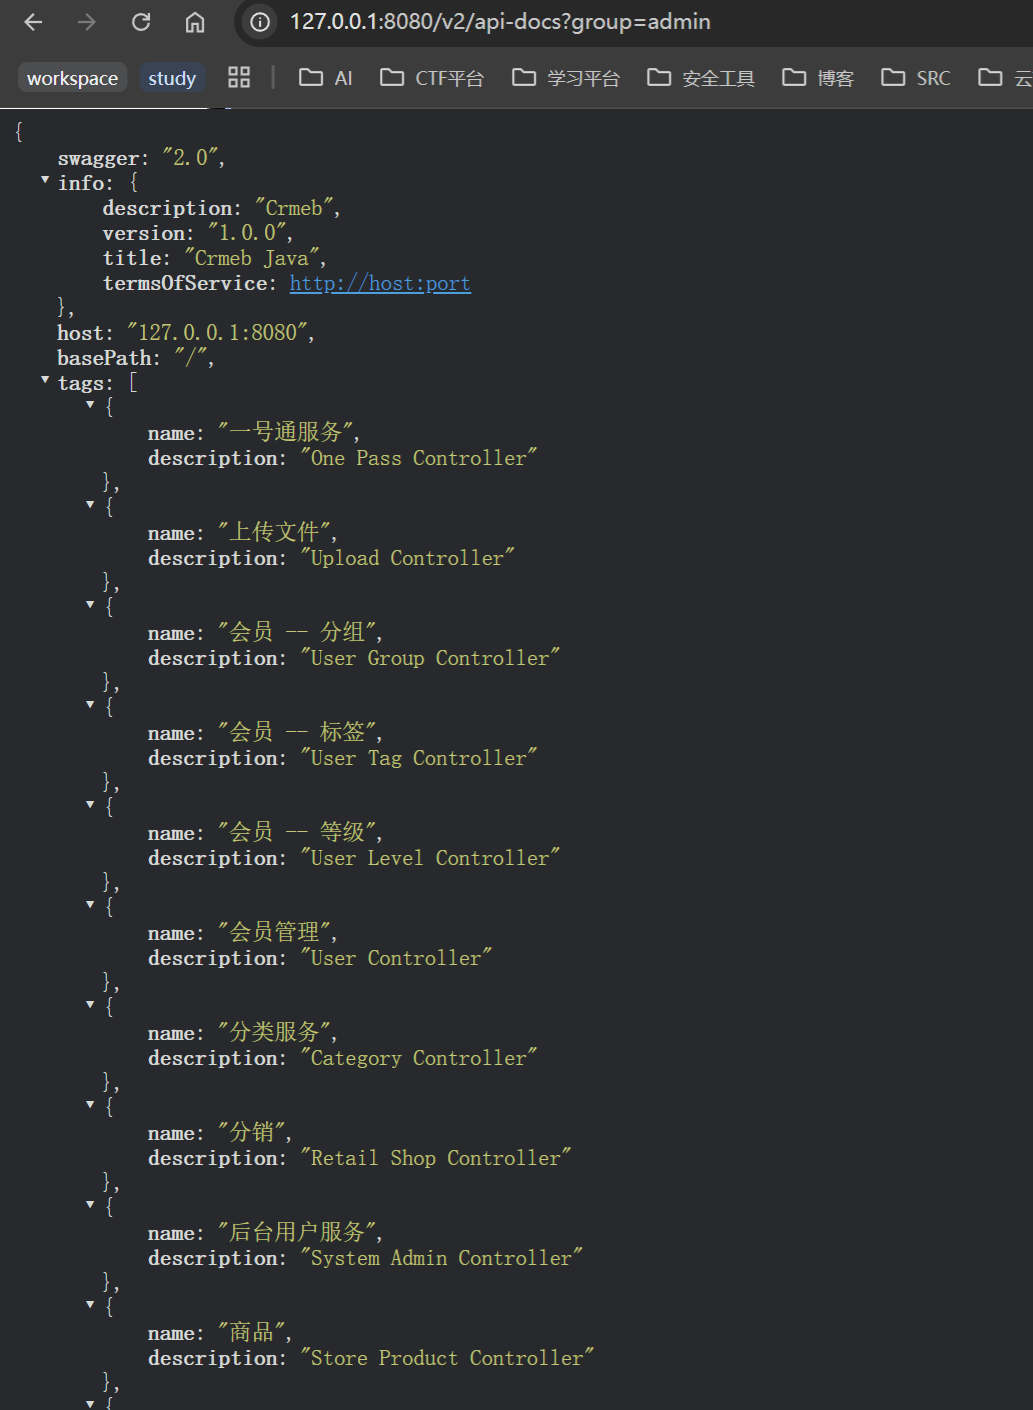This screenshot has width=1033, height=1410.
Task: Go to the browser home page
Action: click(x=195, y=22)
